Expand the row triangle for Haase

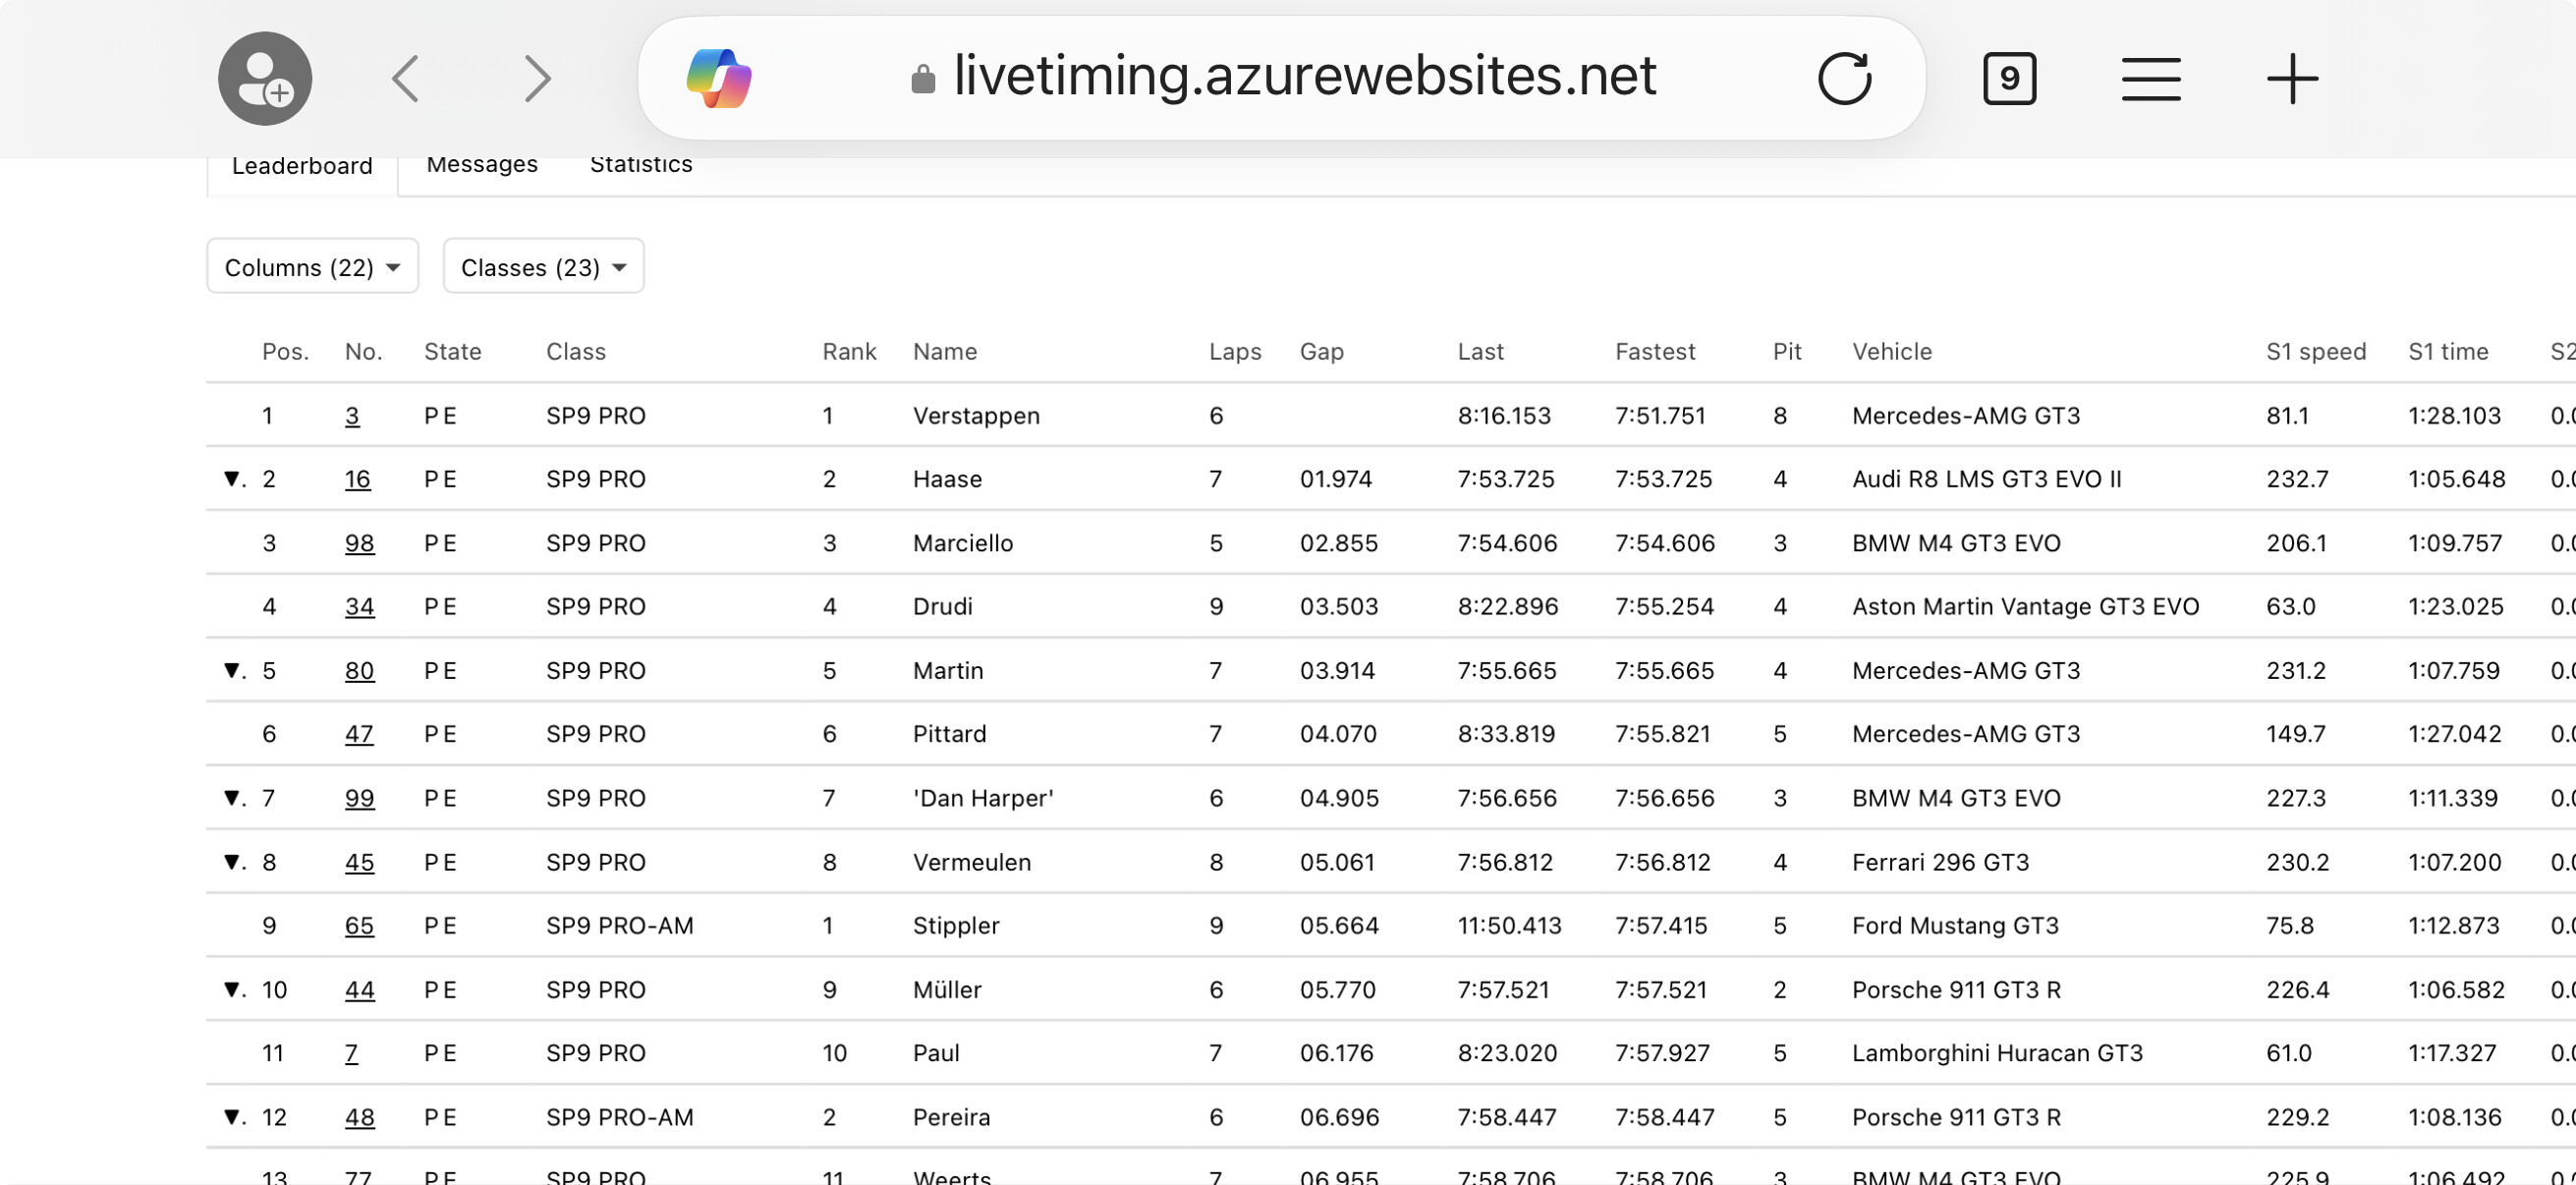pyautogui.click(x=232, y=479)
